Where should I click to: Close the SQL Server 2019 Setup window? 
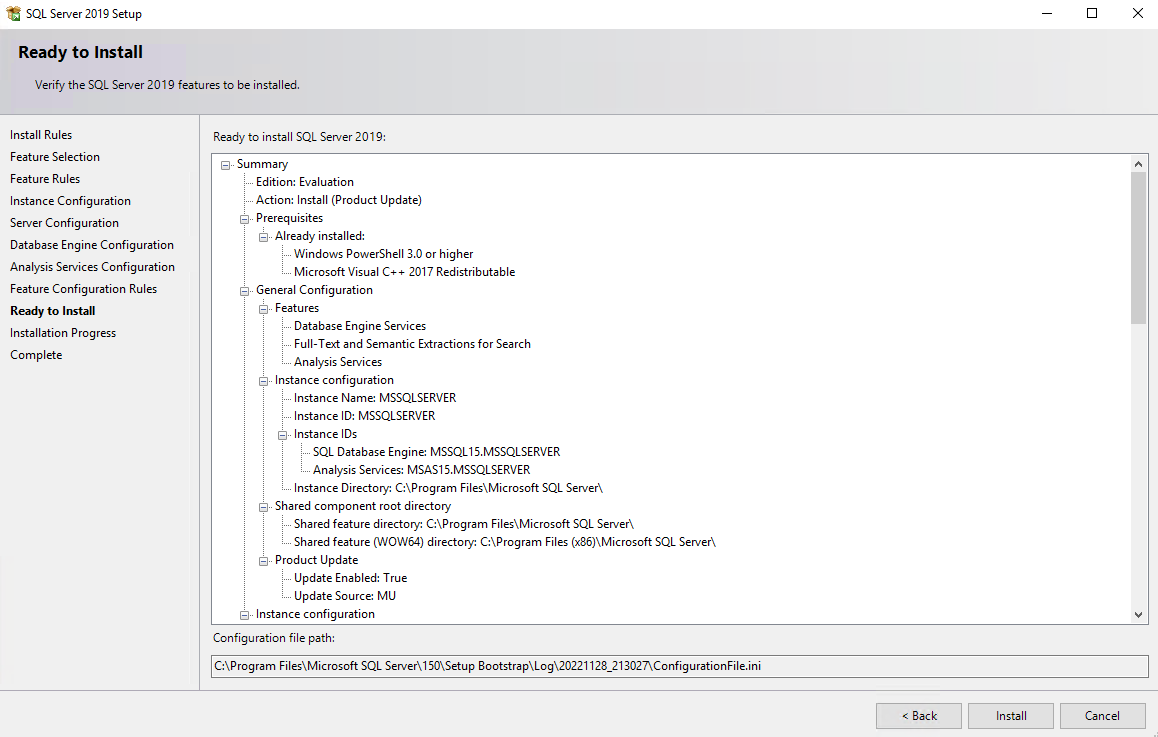[x=1137, y=13]
